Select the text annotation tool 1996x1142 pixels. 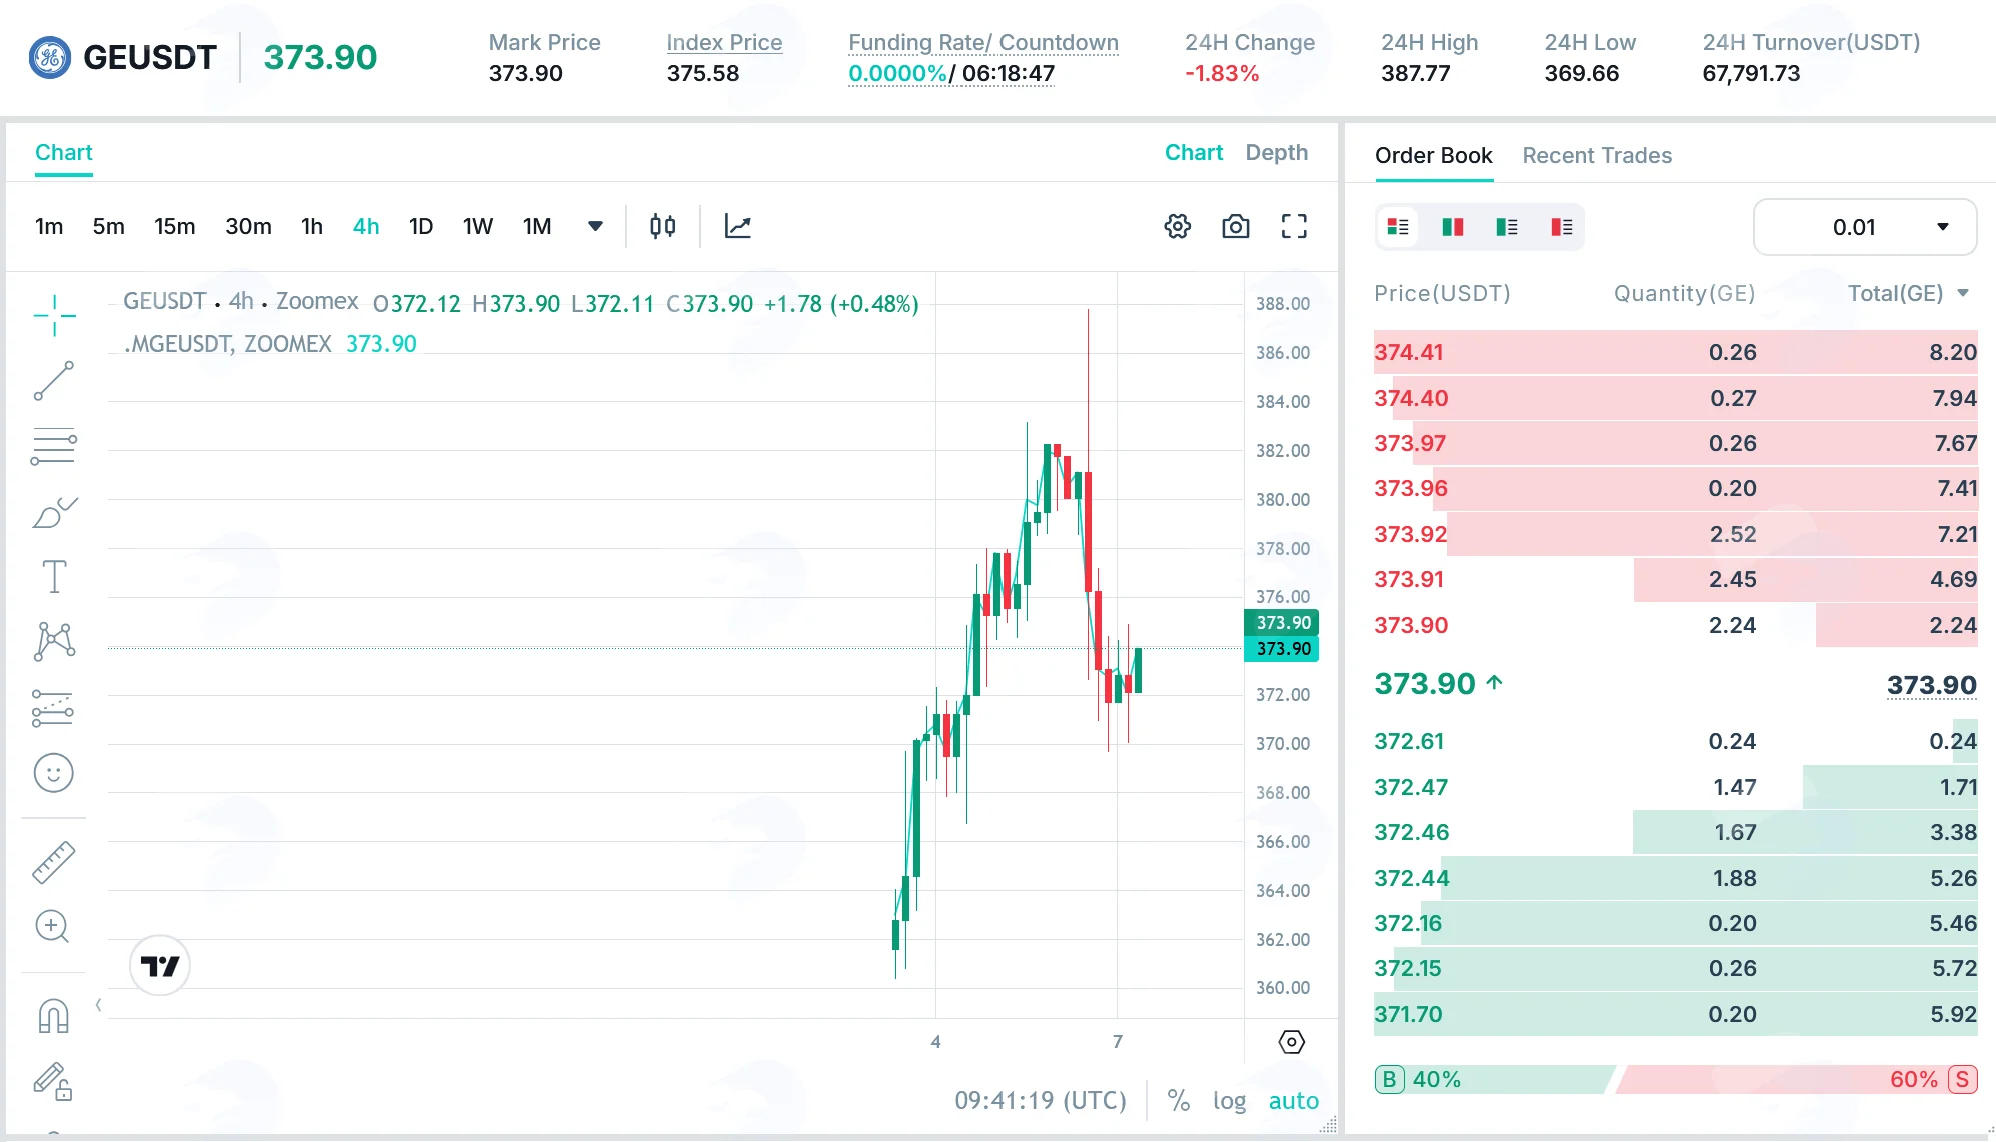(54, 577)
